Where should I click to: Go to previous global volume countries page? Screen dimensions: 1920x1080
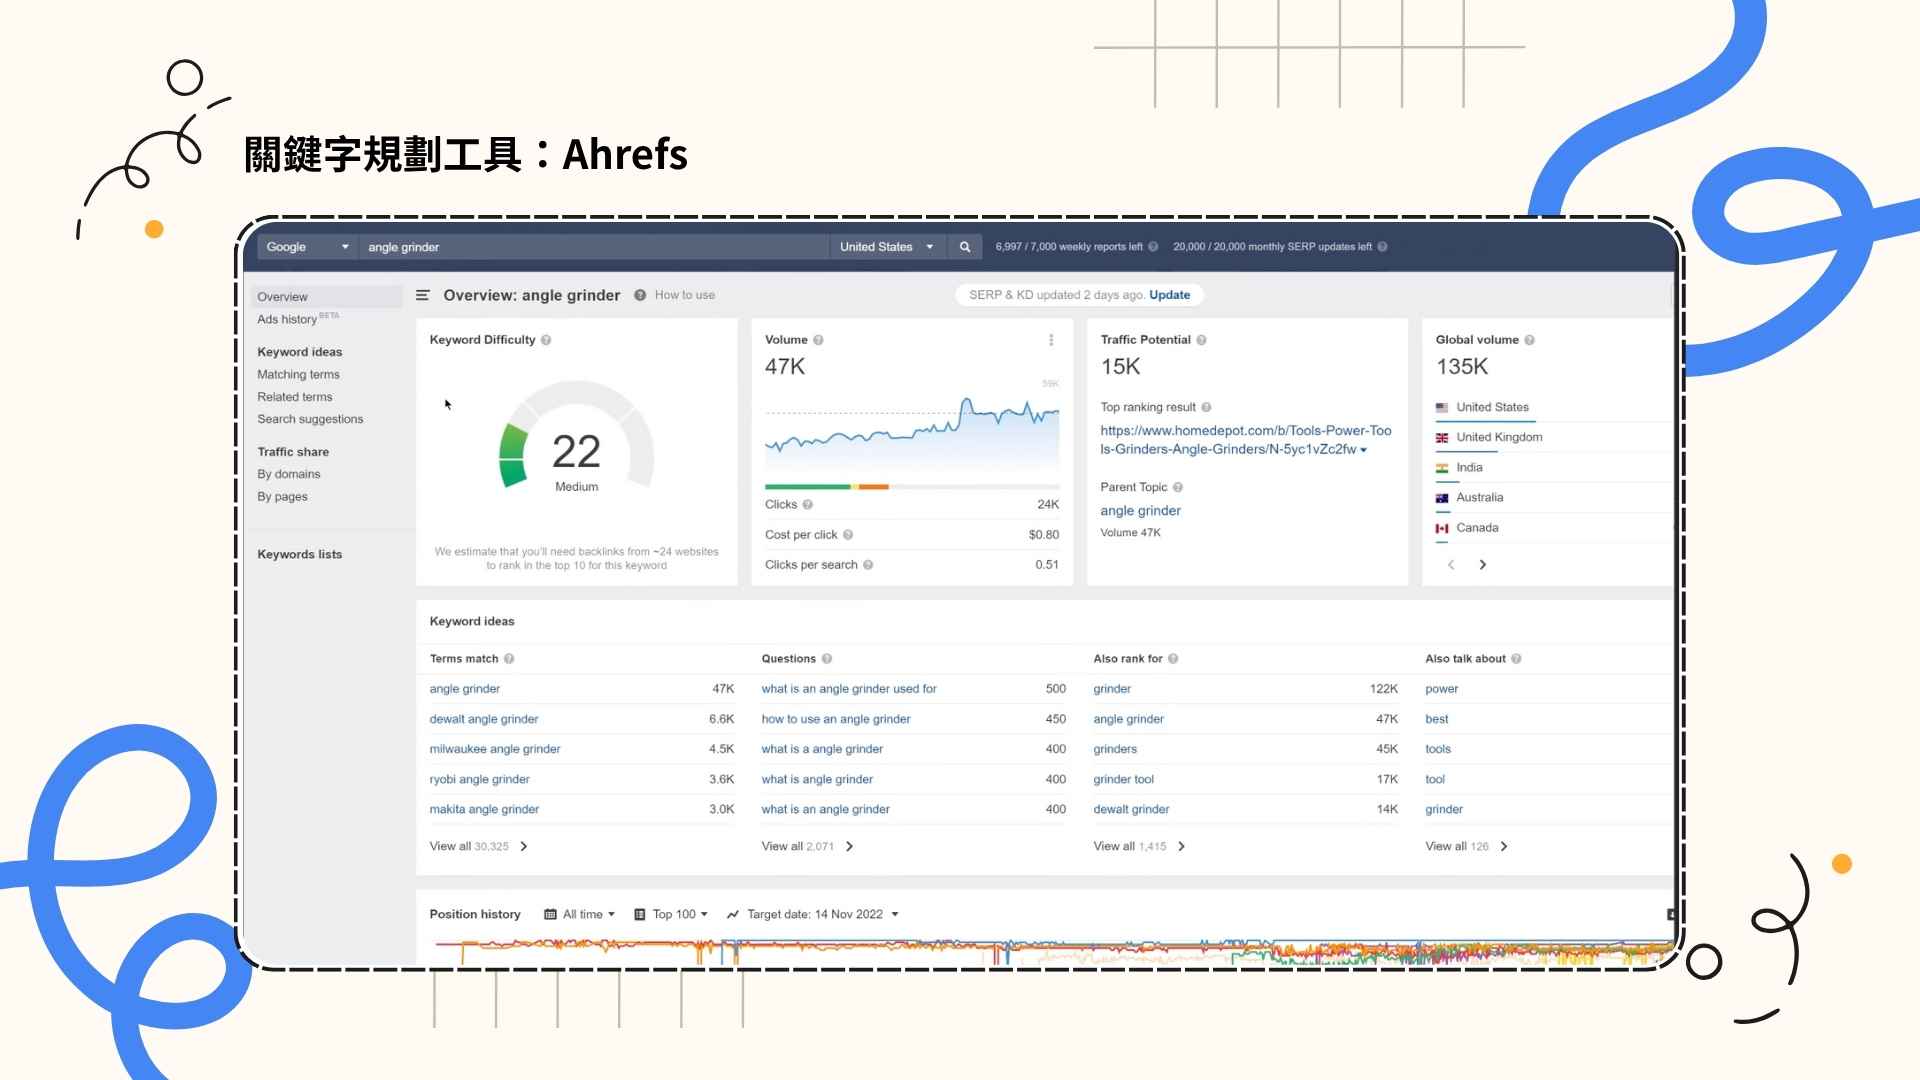point(1451,565)
